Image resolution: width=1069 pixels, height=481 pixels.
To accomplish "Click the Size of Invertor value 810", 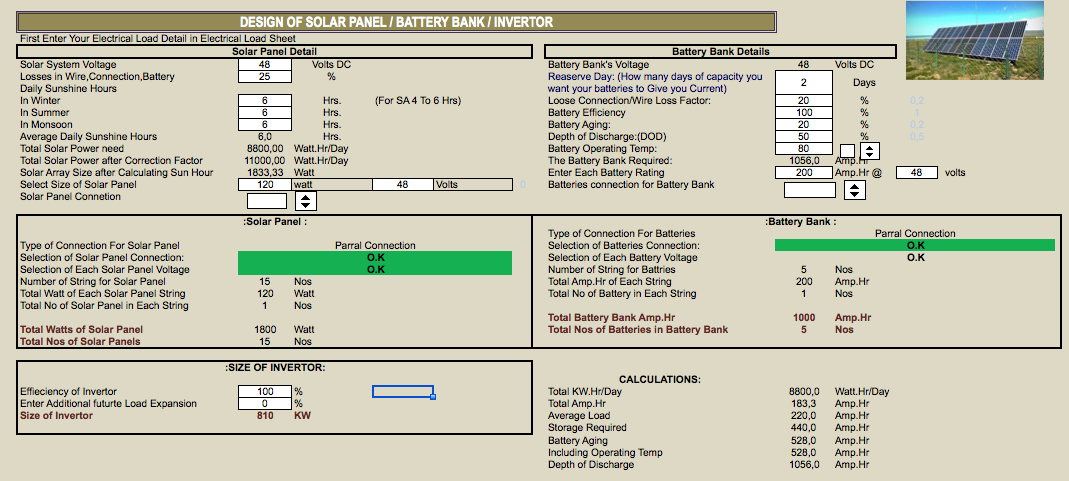I will point(265,416).
